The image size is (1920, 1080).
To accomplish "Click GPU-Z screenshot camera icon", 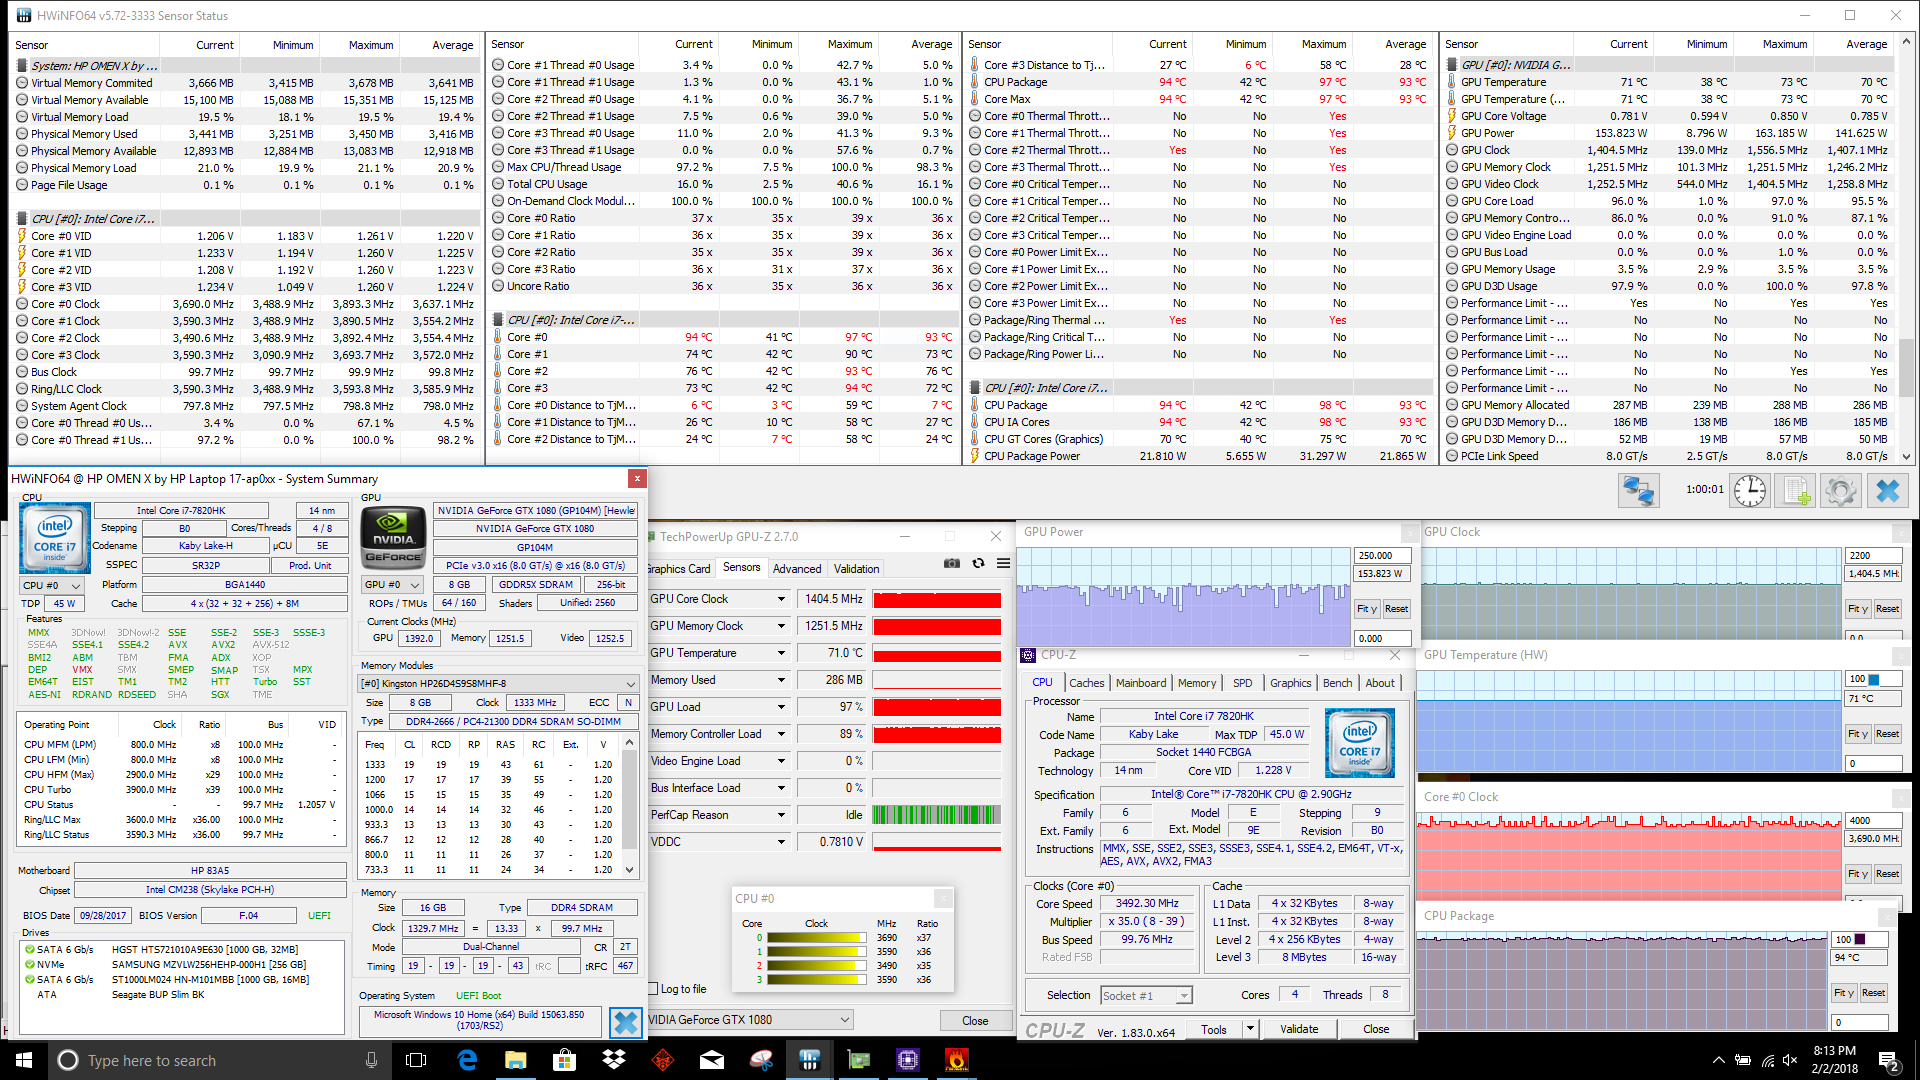I will pos(952,564).
